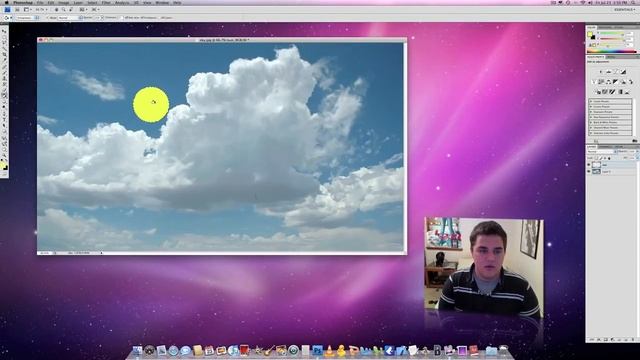
Task: Add an Exposure adjustment
Action: pyautogui.click(x=623, y=72)
